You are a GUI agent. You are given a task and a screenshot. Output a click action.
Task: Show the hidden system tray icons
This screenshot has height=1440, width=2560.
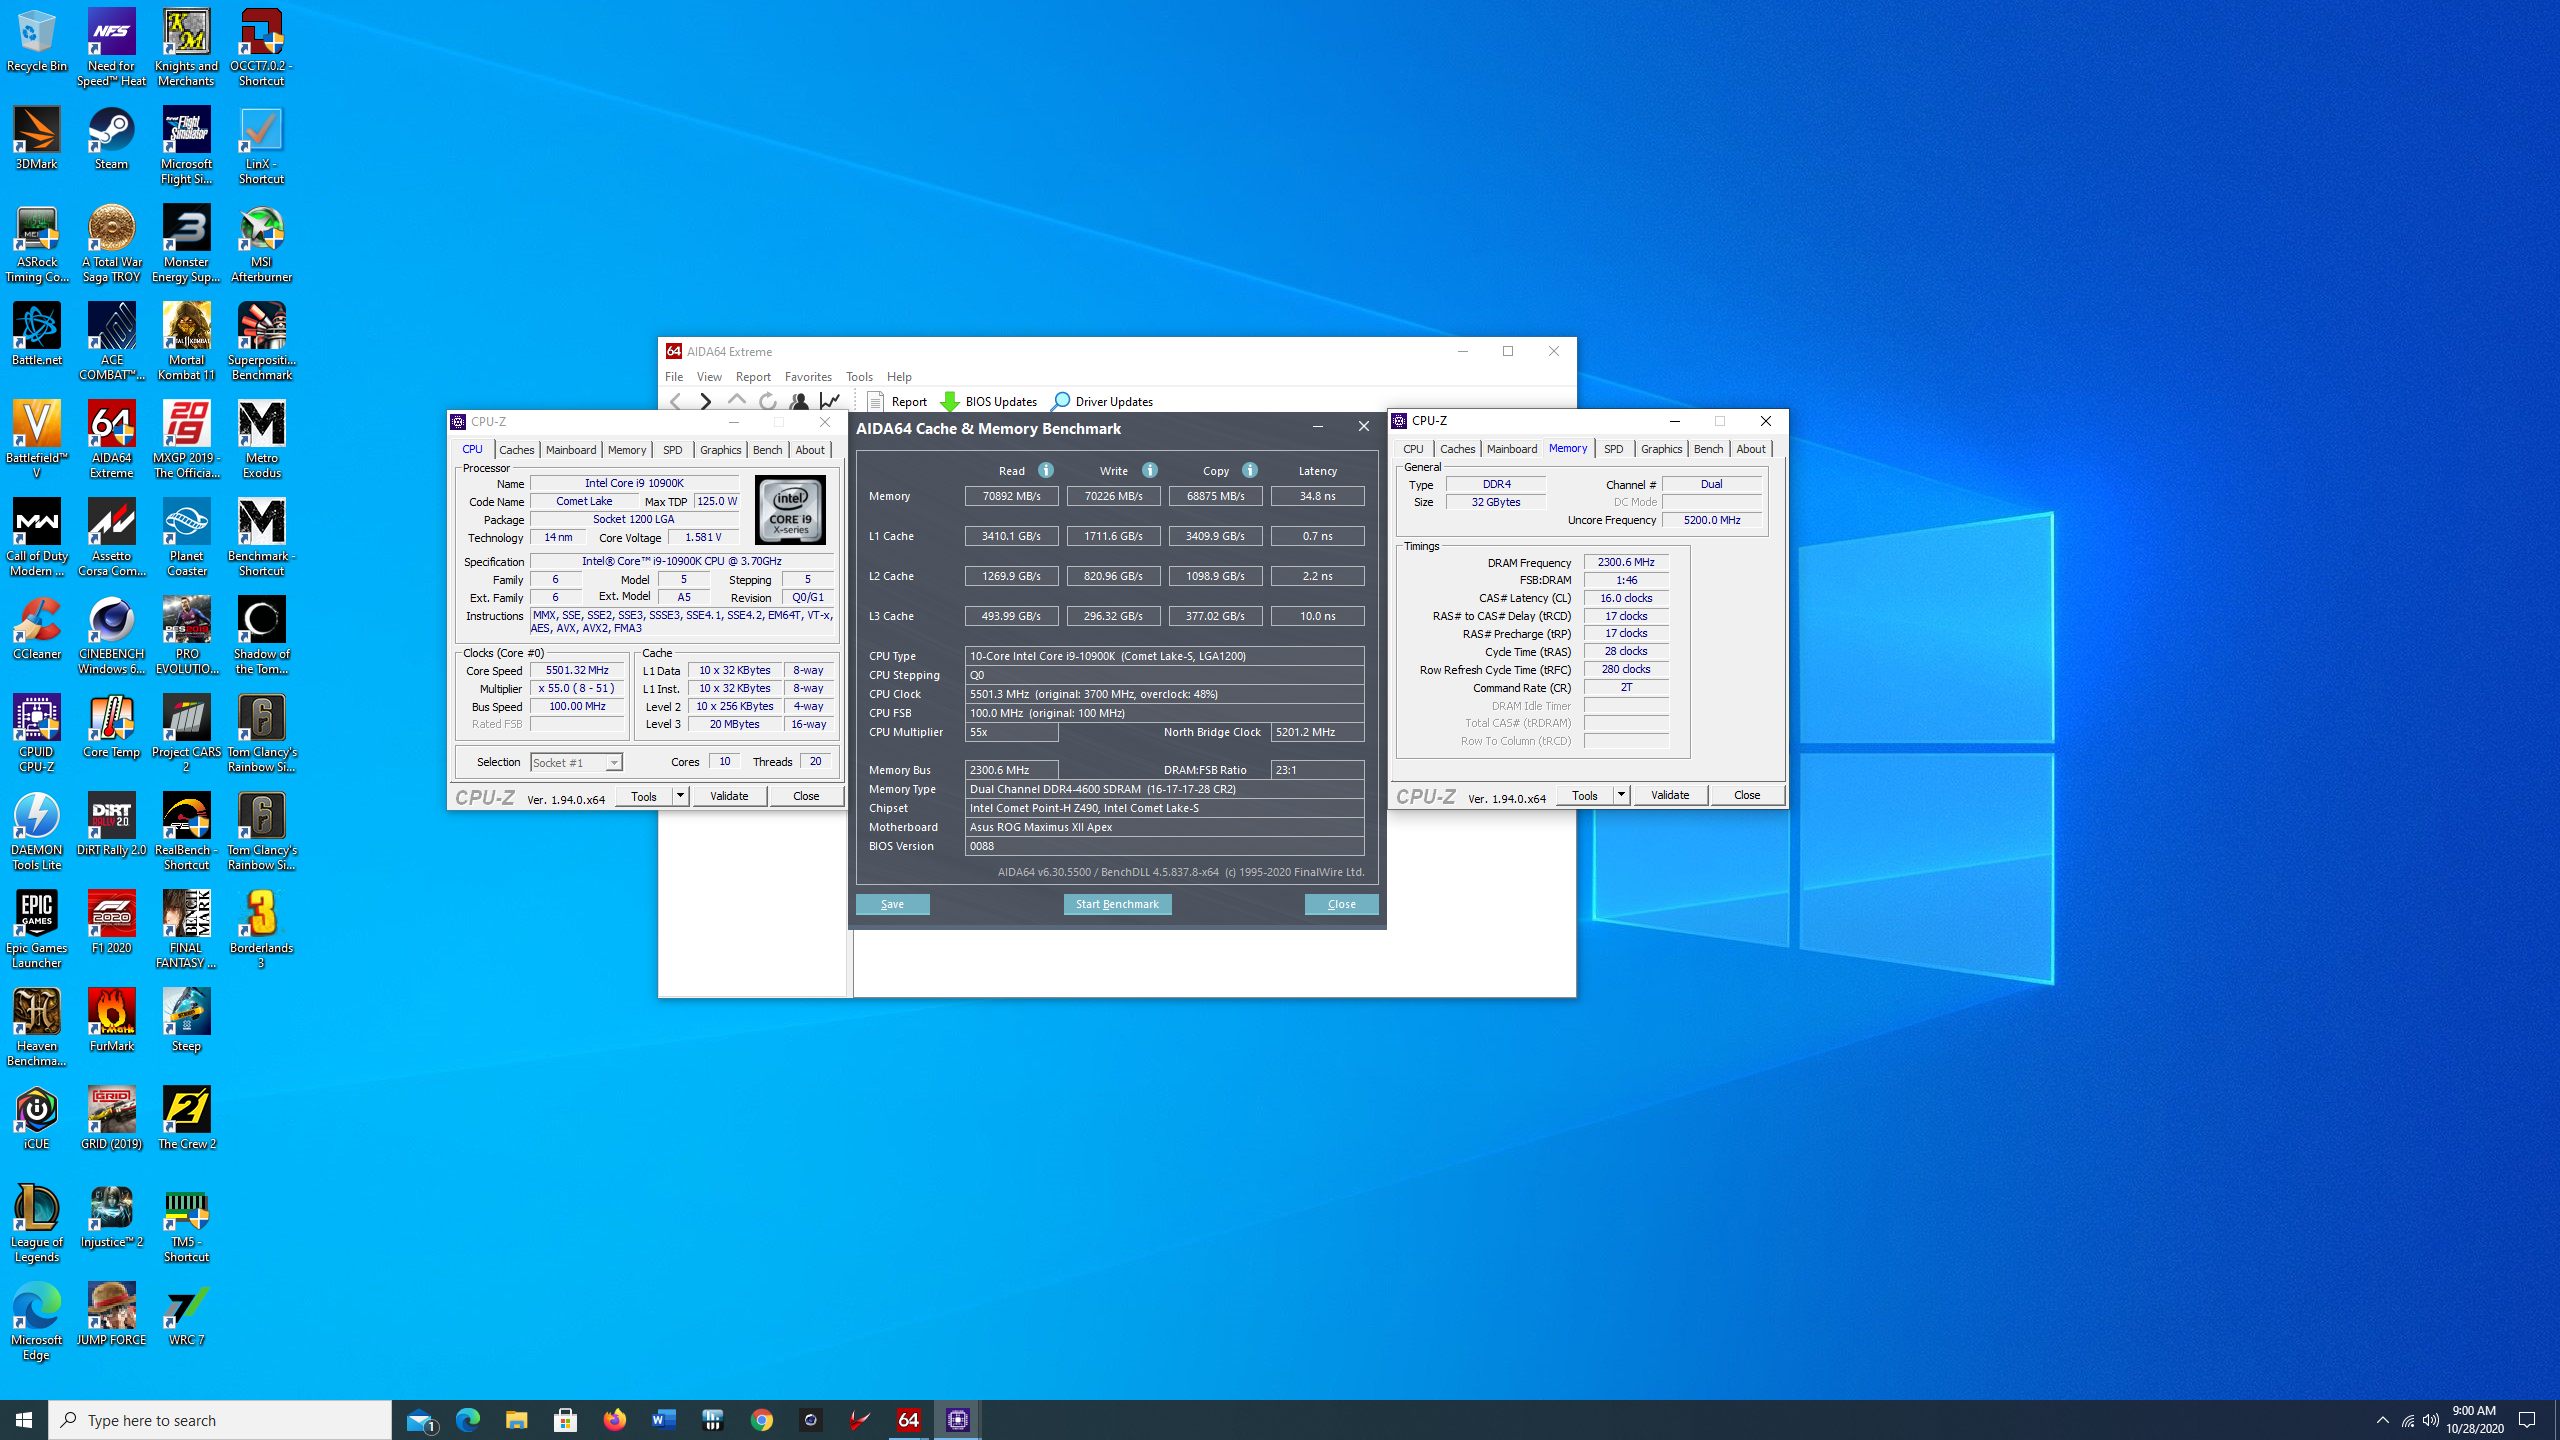pos(2382,1420)
